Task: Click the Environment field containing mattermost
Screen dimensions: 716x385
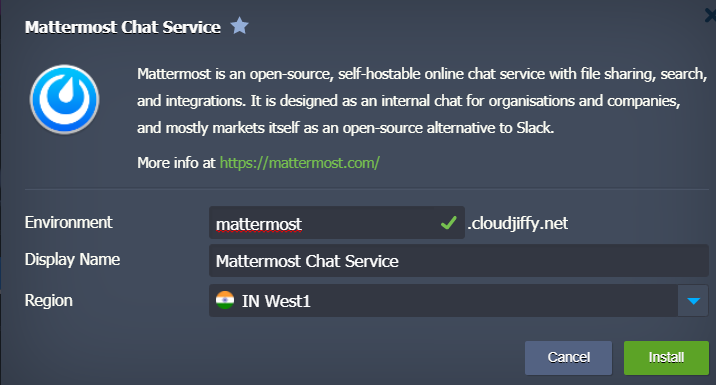Action: [x=337, y=223]
